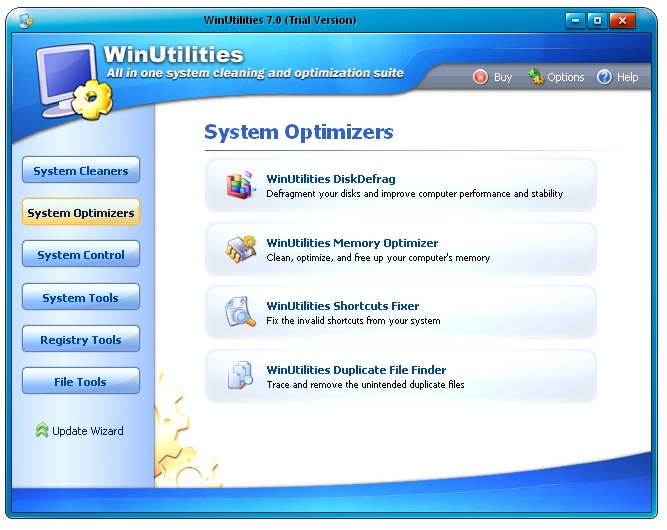
Task: Launch WinUtilities Shortcuts Fixer title link
Action: 343,306
